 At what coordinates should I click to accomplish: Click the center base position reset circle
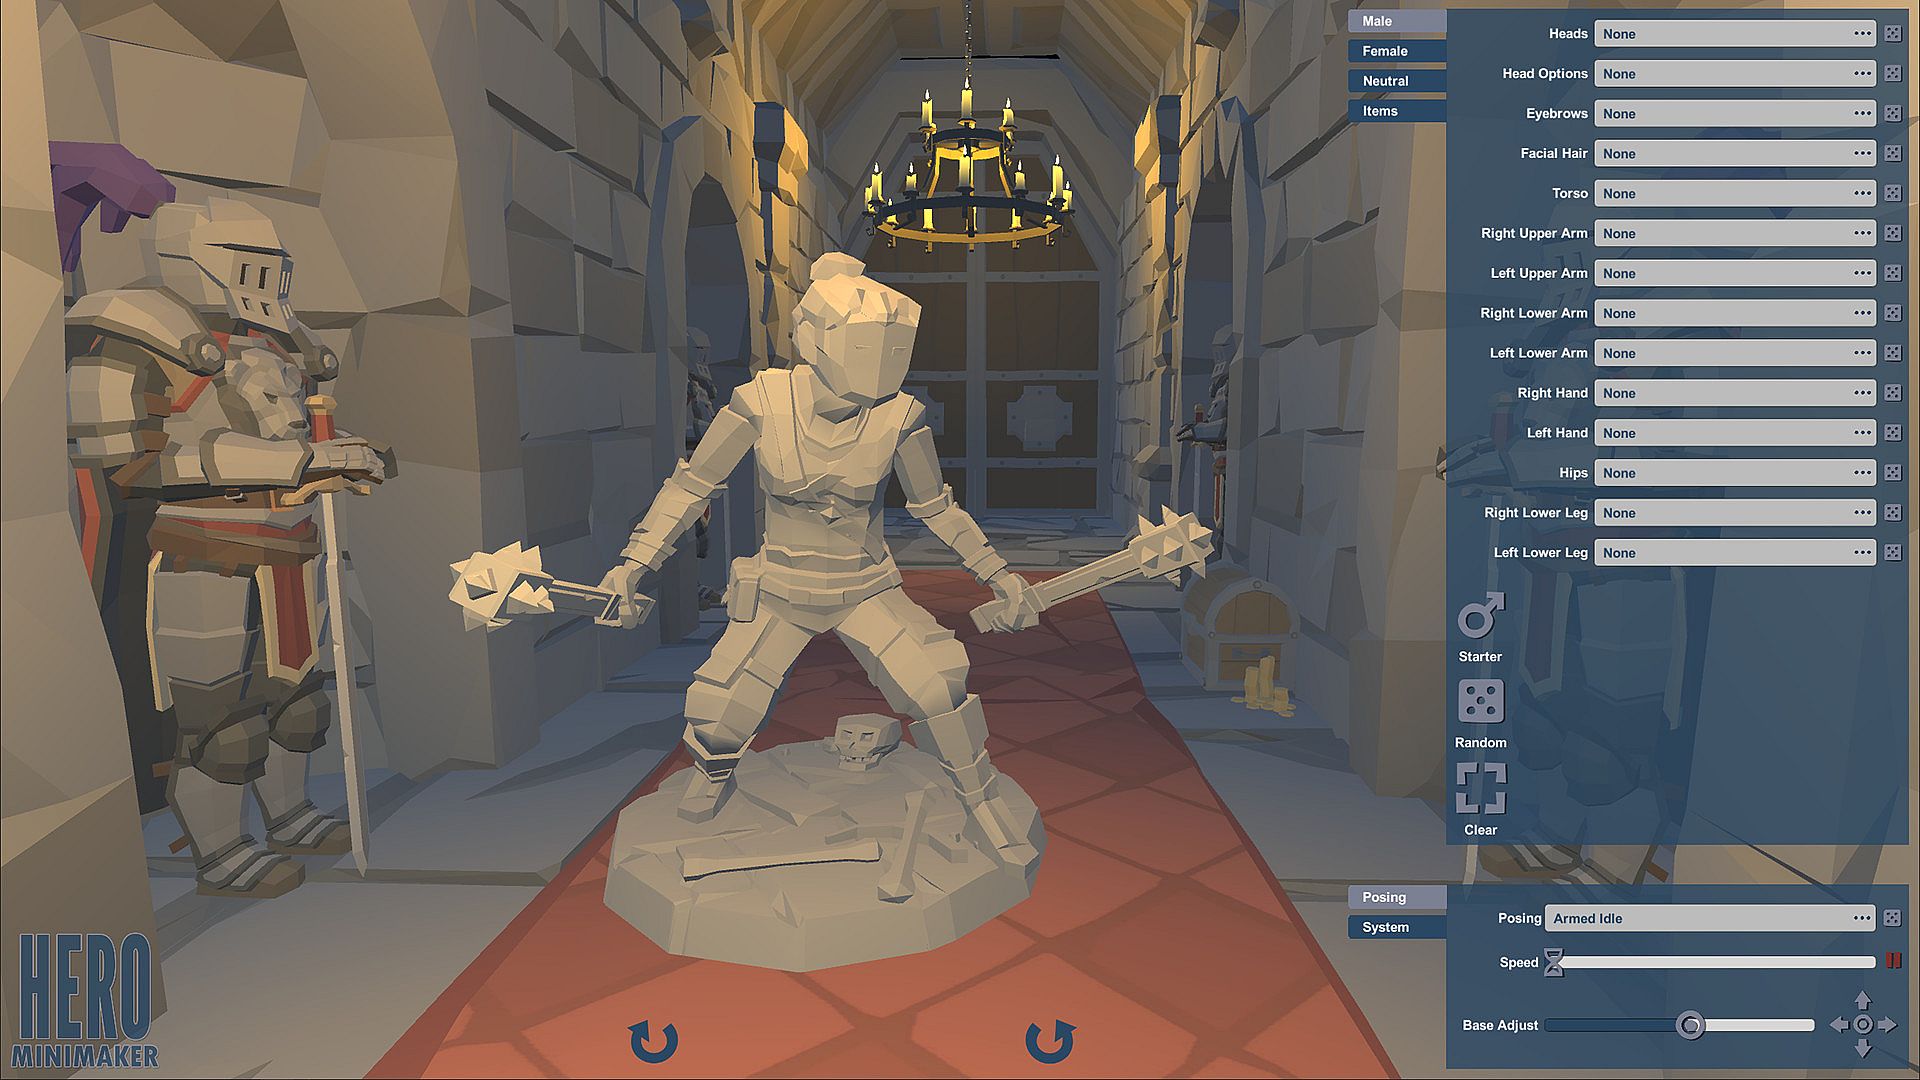(1862, 1025)
